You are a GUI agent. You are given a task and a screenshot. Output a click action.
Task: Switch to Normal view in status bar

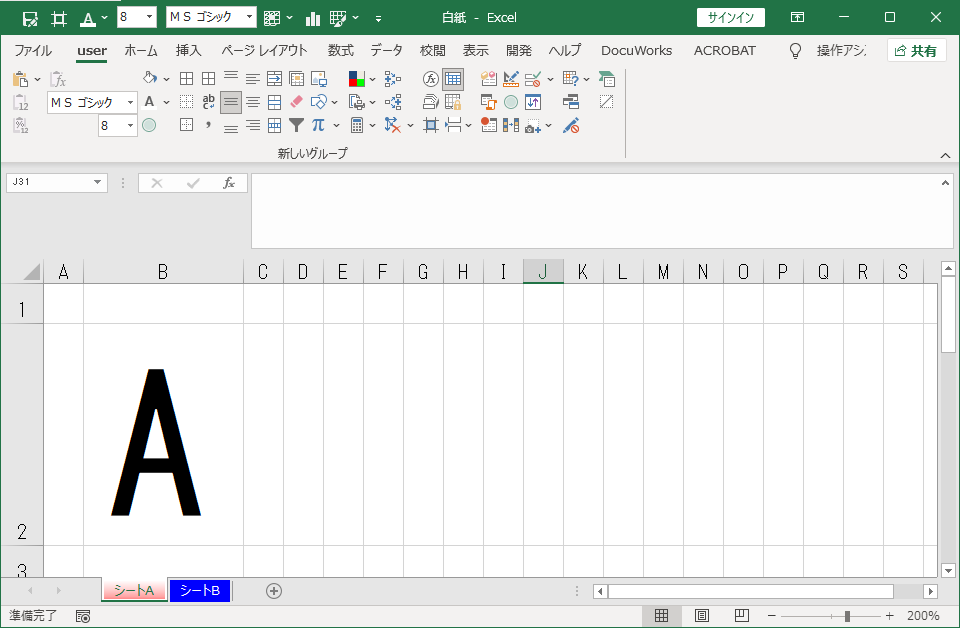tap(661, 615)
